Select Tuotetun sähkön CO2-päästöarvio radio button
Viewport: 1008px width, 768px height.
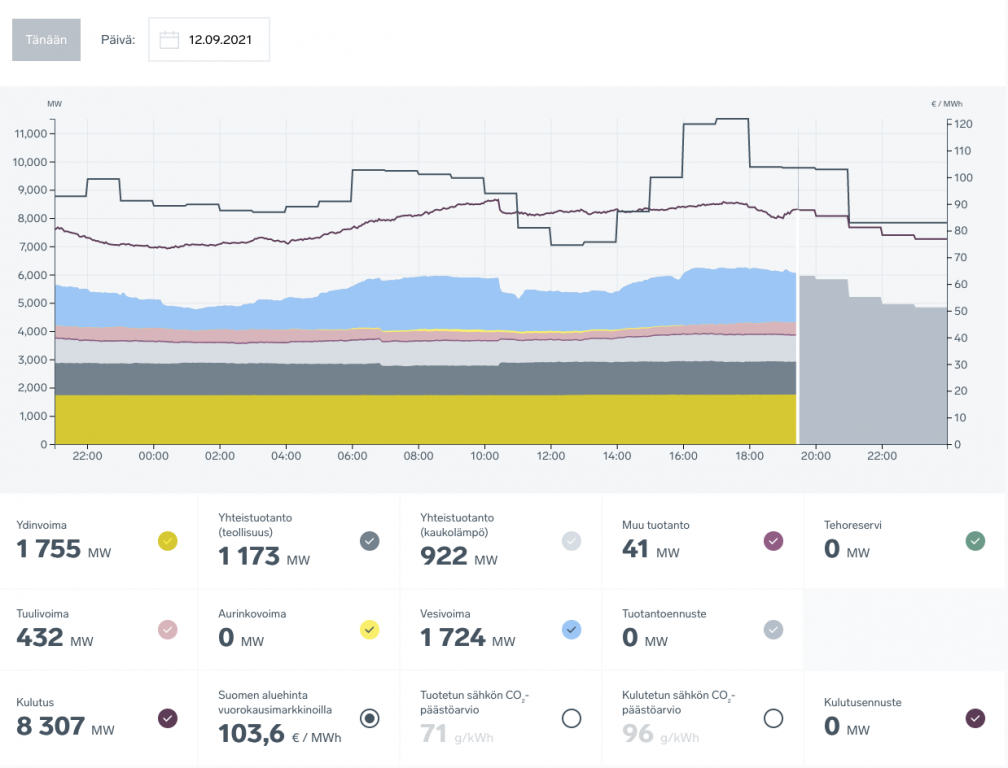pos(571,718)
